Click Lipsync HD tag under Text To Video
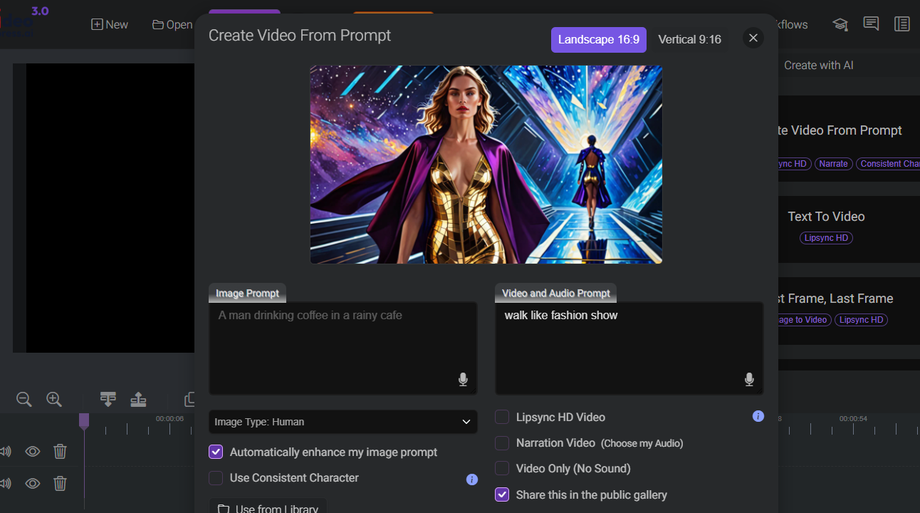 (826, 238)
